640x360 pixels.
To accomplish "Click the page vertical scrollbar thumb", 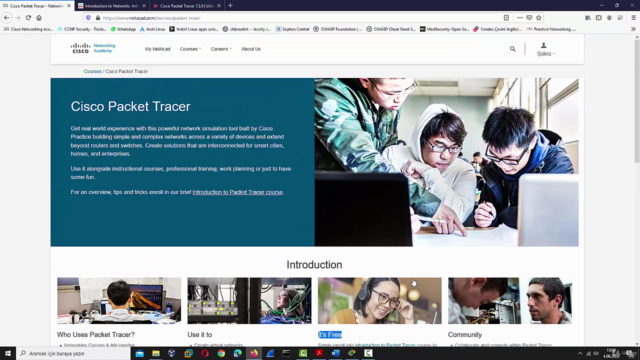I will [637, 102].
